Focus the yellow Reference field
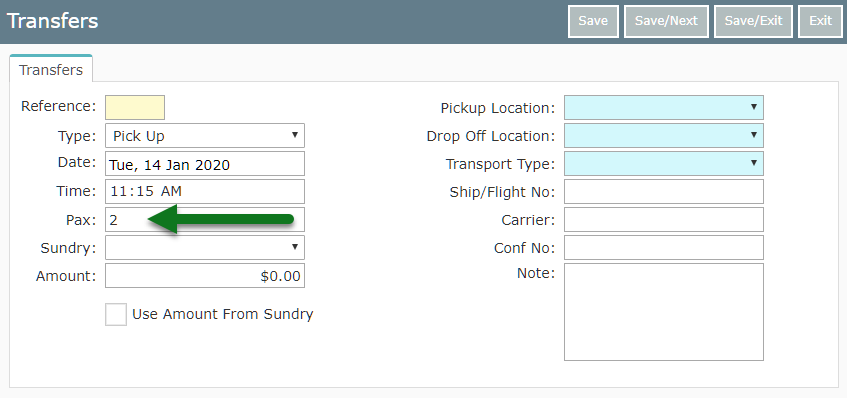Viewport: 847px width, 398px height. pos(135,107)
